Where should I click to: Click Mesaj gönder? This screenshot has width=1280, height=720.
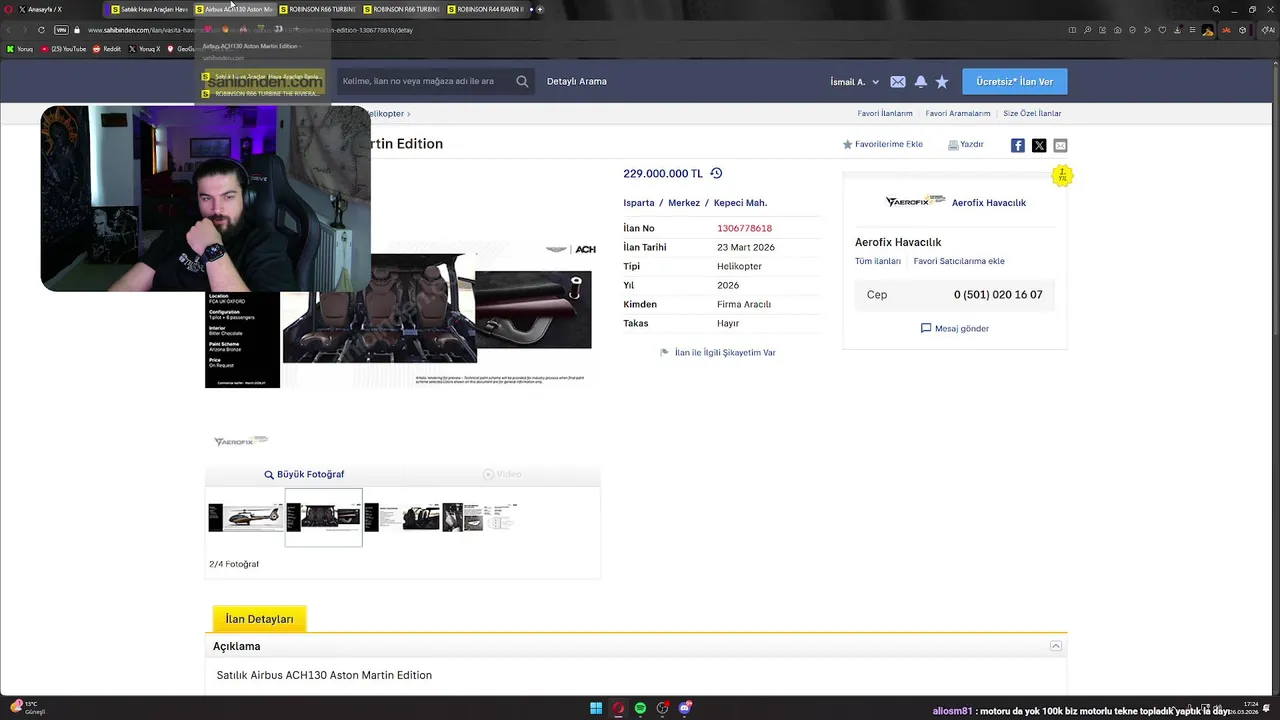point(955,328)
